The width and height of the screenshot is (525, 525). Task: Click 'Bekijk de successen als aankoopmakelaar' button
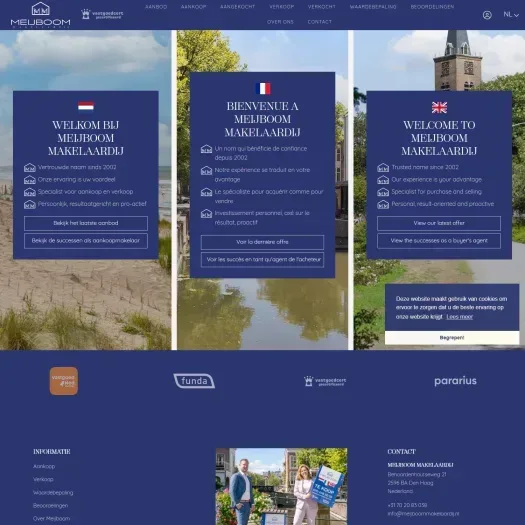pyautogui.click(x=86, y=241)
